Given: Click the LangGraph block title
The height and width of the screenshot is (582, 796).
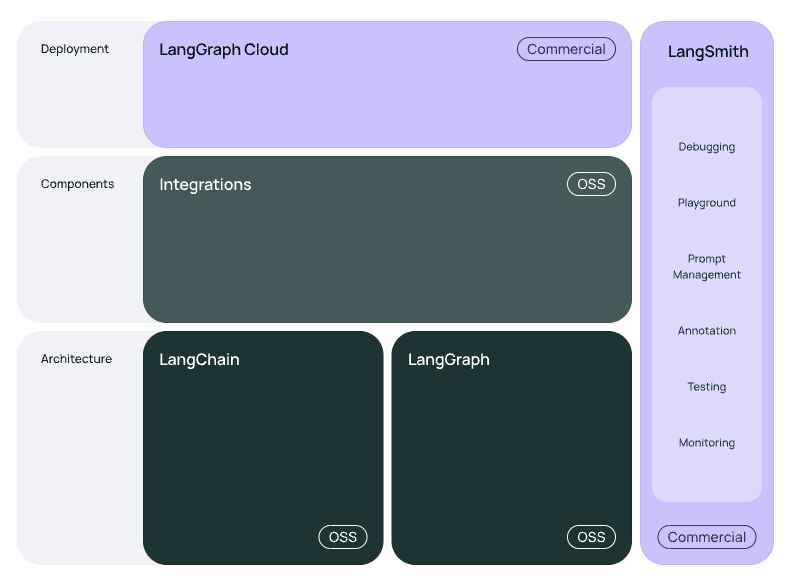Looking at the screenshot, I should pyautogui.click(x=448, y=360).
